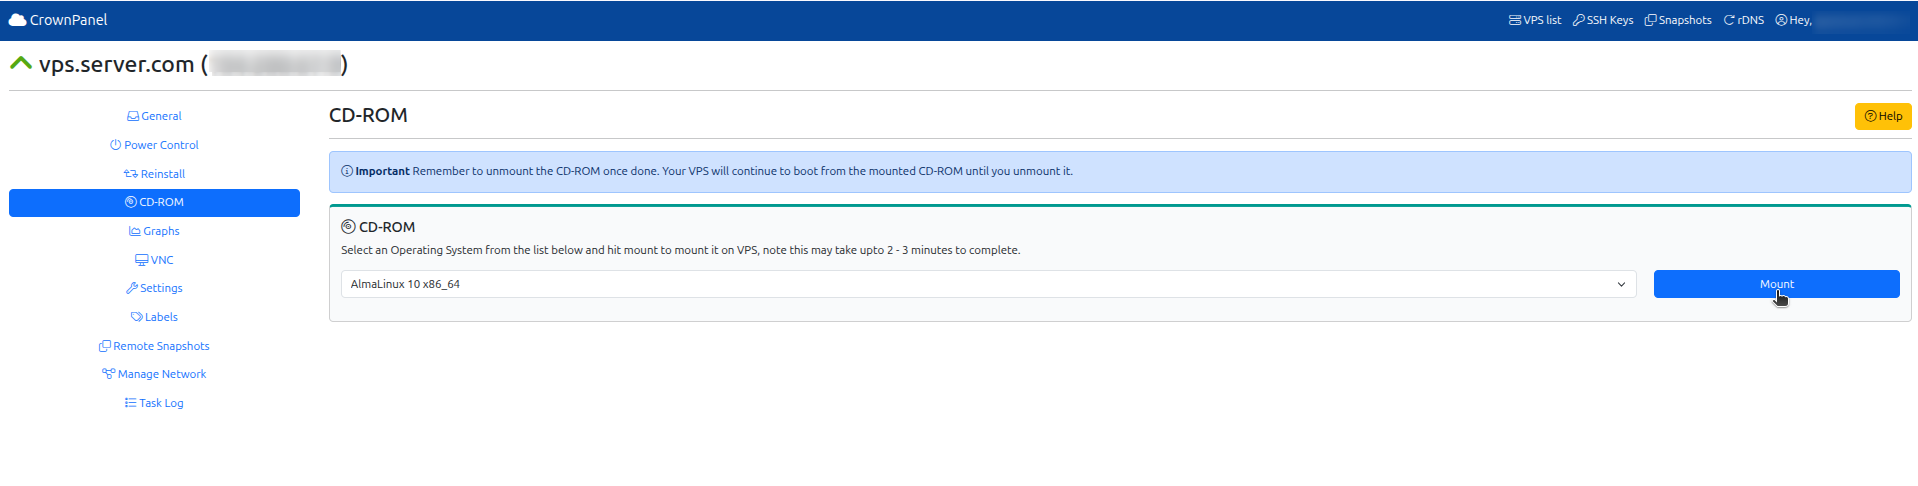The width and height of the screenshot is (1918, 486).
Task: Expand the AlmaLinux 10 x86_64 operating system dropdown
Action: click(988, 284)
